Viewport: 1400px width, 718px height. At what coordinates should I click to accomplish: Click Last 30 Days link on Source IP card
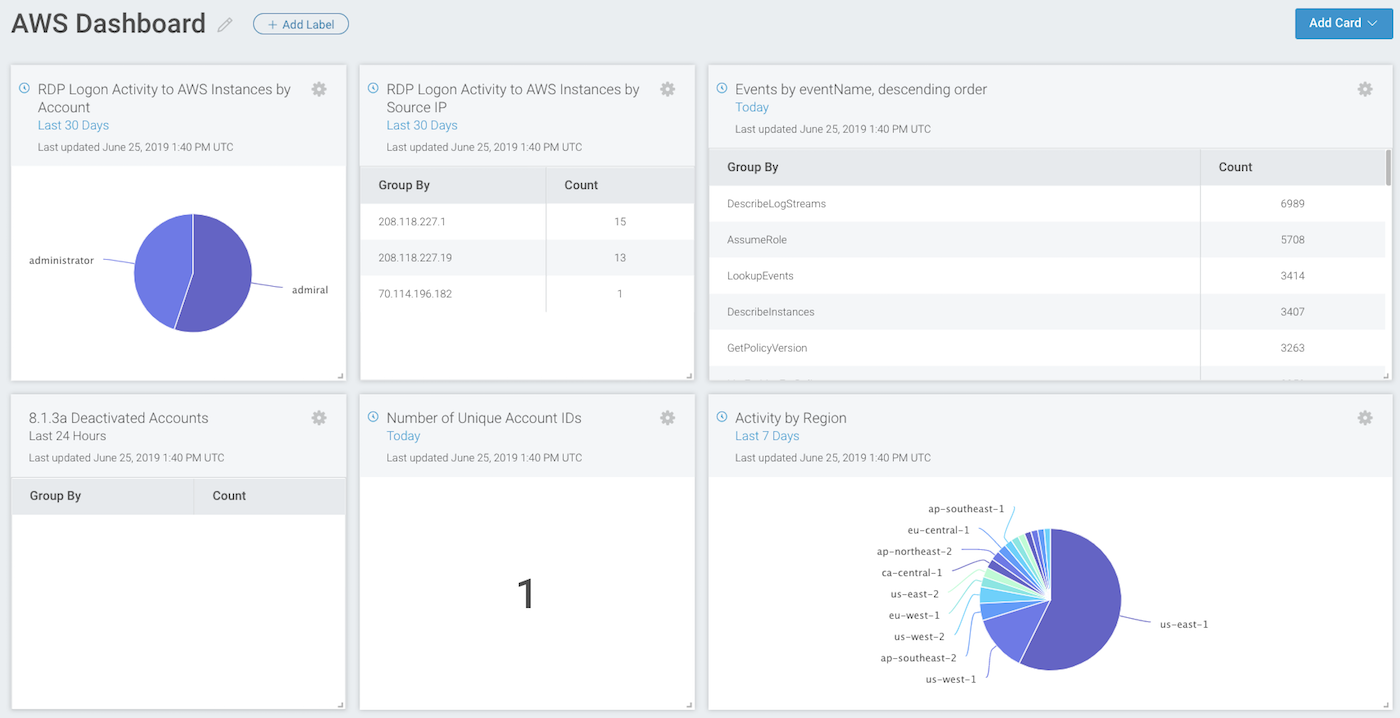coord(421,125)
